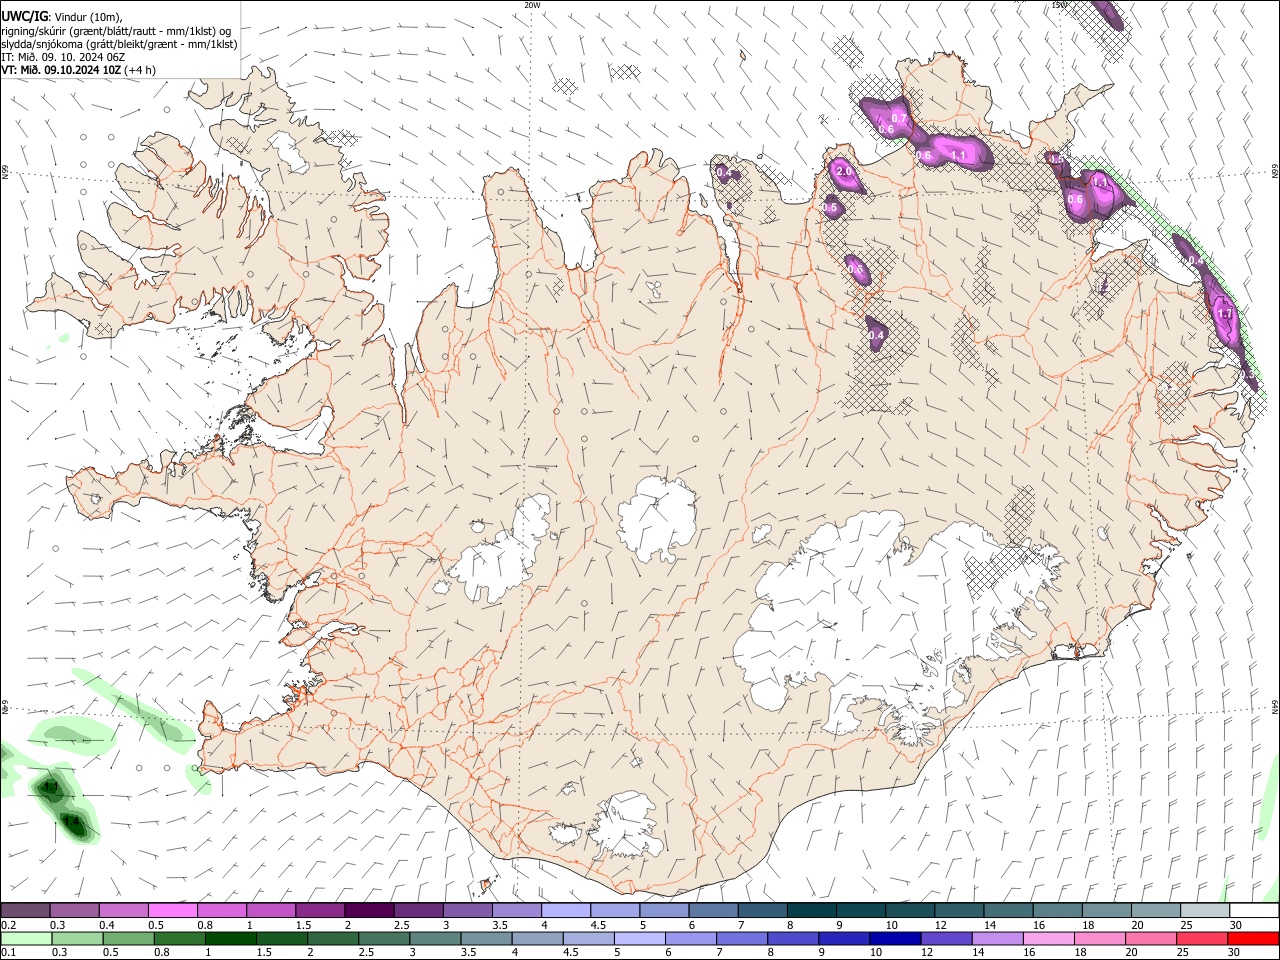The width and height of the screenshot is (1280, 960).
Task: Click the rigning/skúrir legend description line
Action: click(x=116, y=31)
